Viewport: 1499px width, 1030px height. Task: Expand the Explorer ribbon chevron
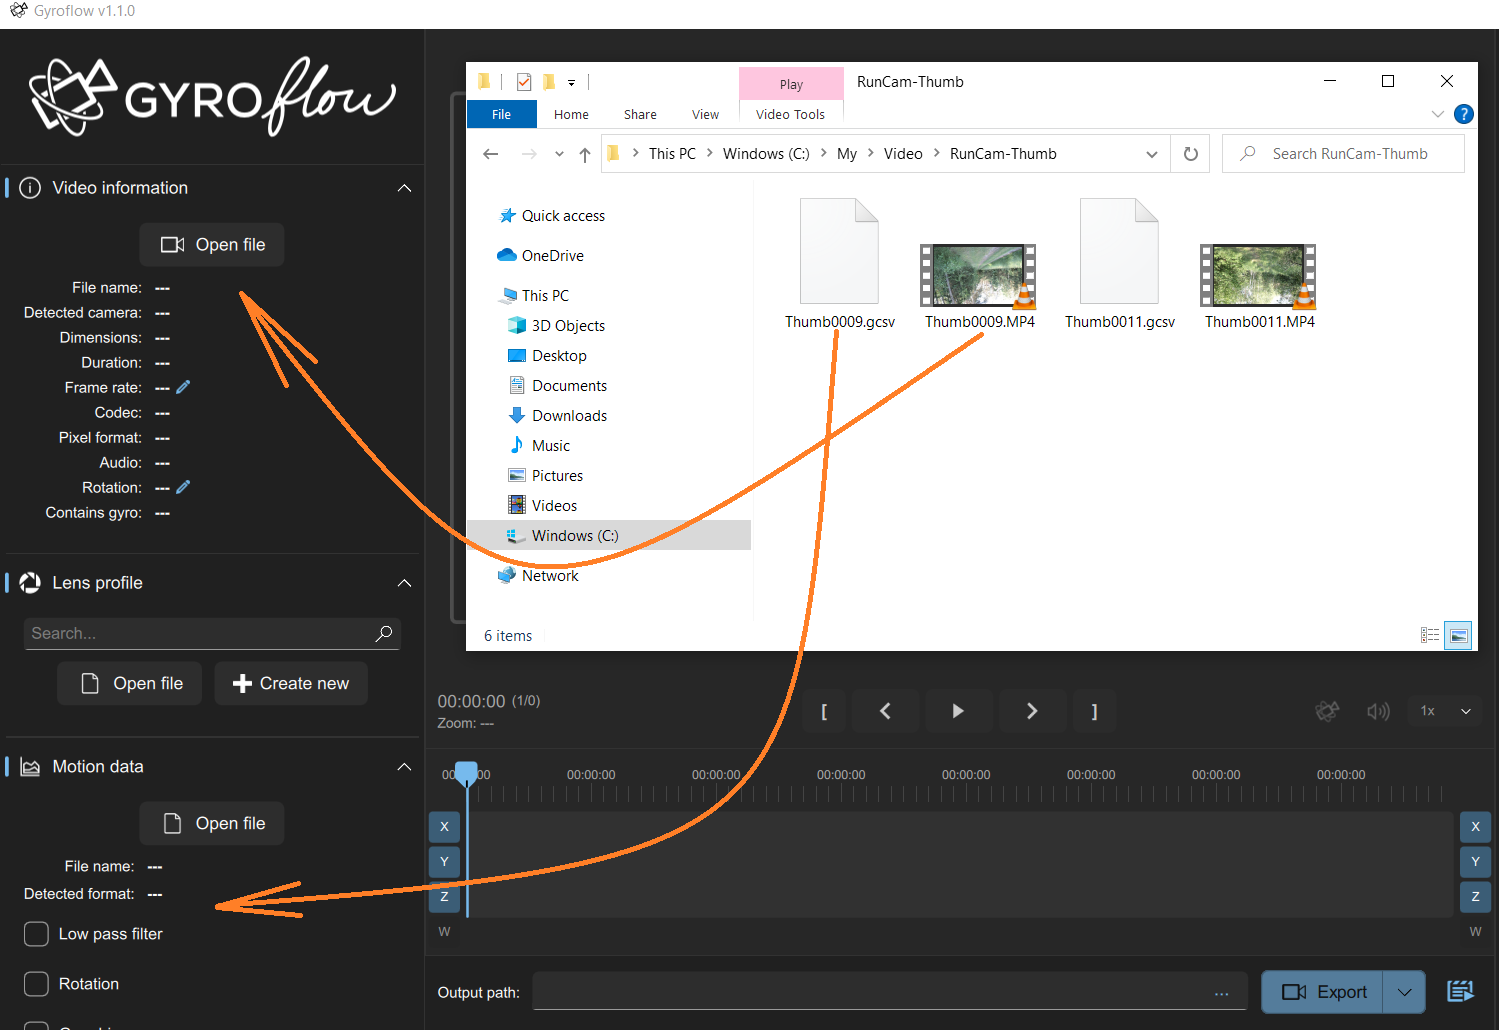click(1438, 114)
